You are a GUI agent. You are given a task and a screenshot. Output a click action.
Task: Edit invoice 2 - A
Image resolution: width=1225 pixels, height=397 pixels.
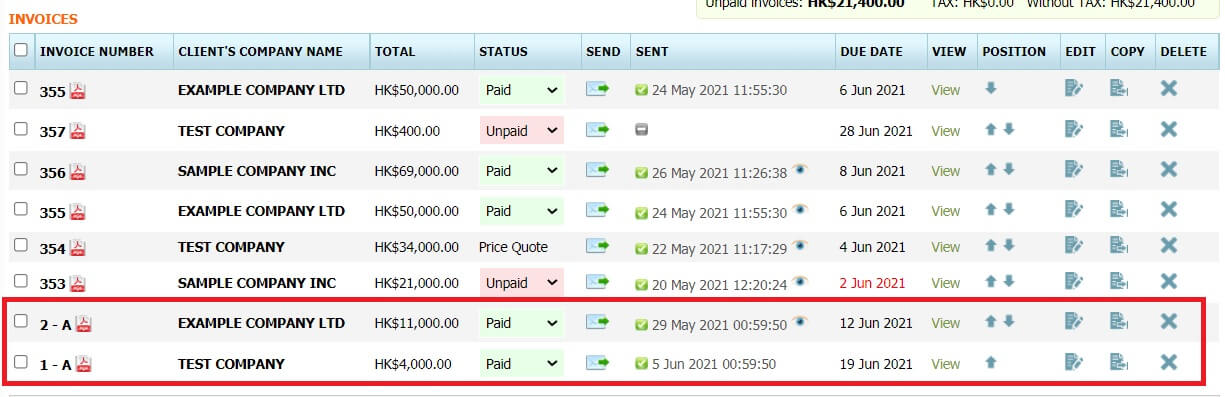click(1074, 321)
